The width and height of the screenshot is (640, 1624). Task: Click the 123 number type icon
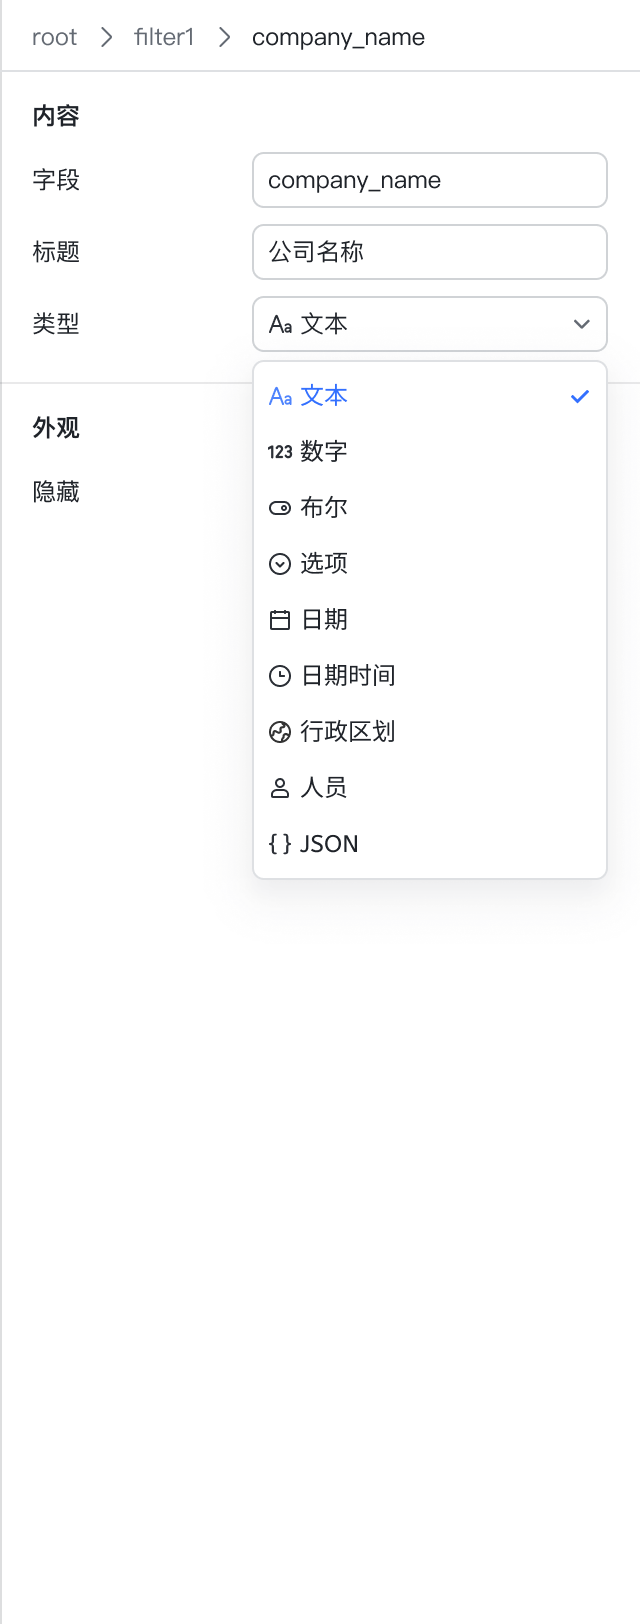click(x=280, y=452)
